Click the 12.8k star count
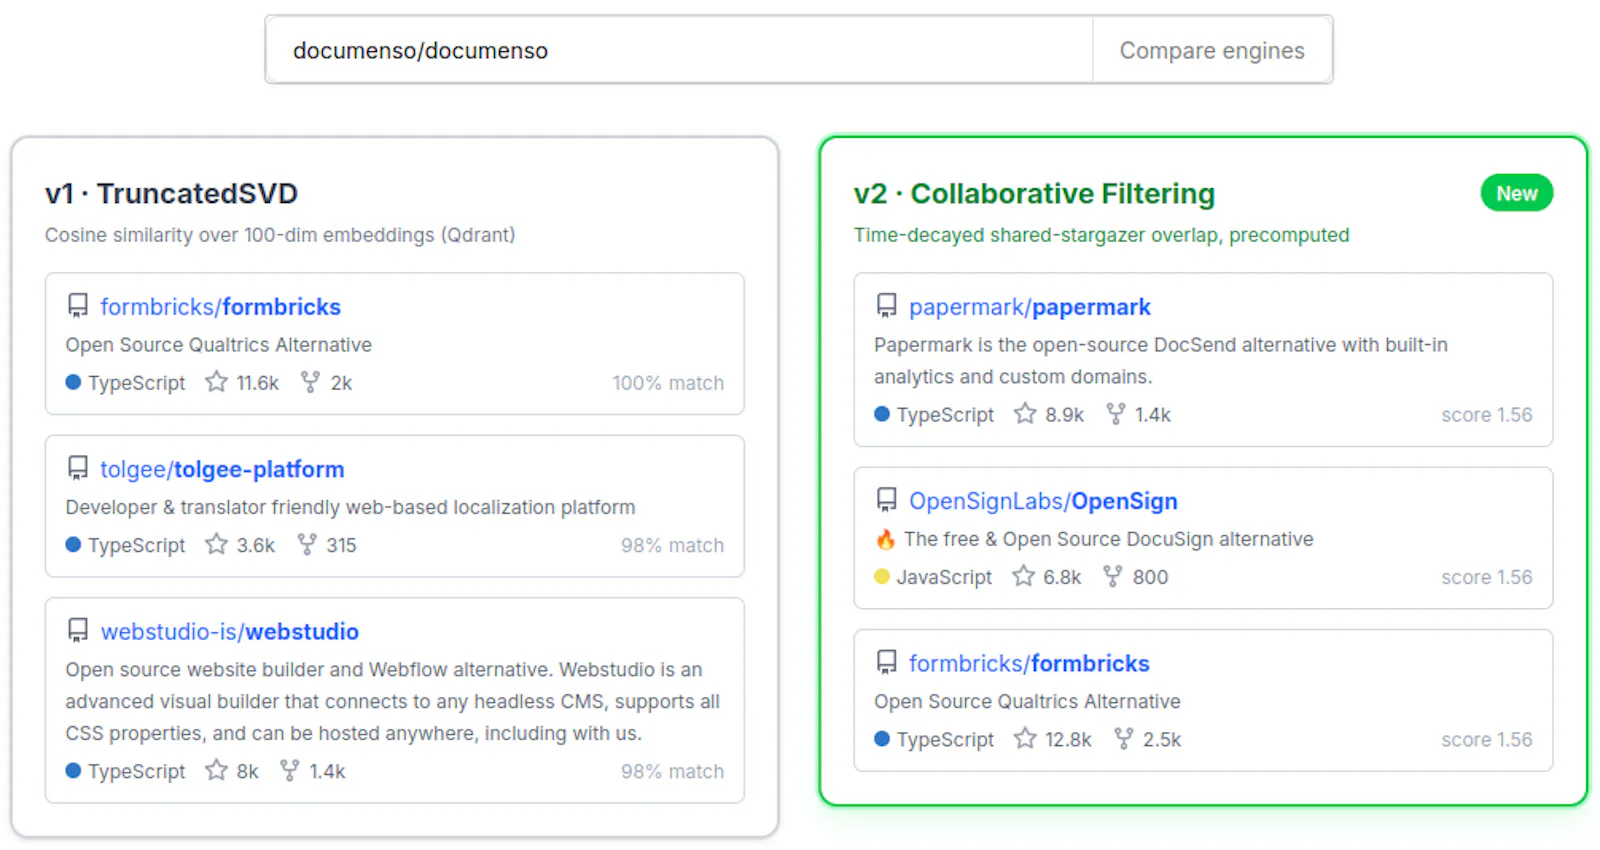 click(1068, 740)
